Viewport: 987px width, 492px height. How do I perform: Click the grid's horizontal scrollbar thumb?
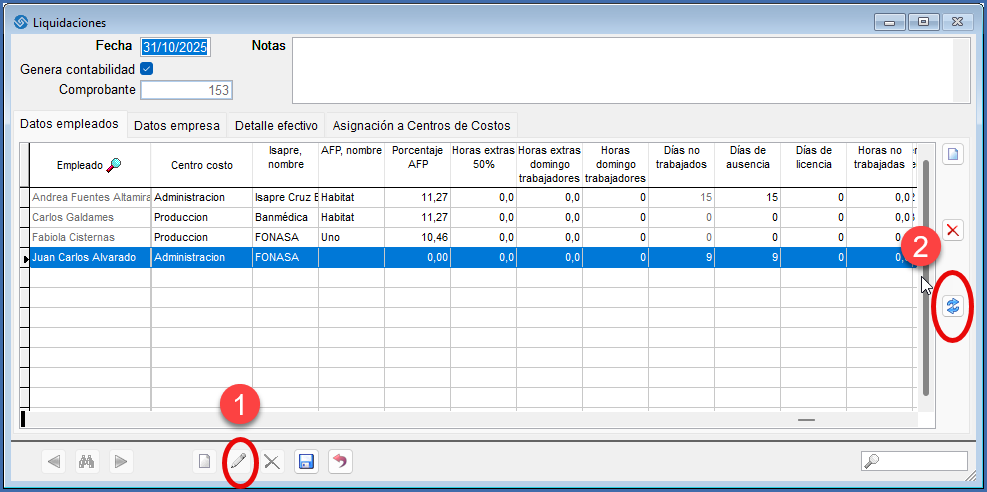(806, 420)
